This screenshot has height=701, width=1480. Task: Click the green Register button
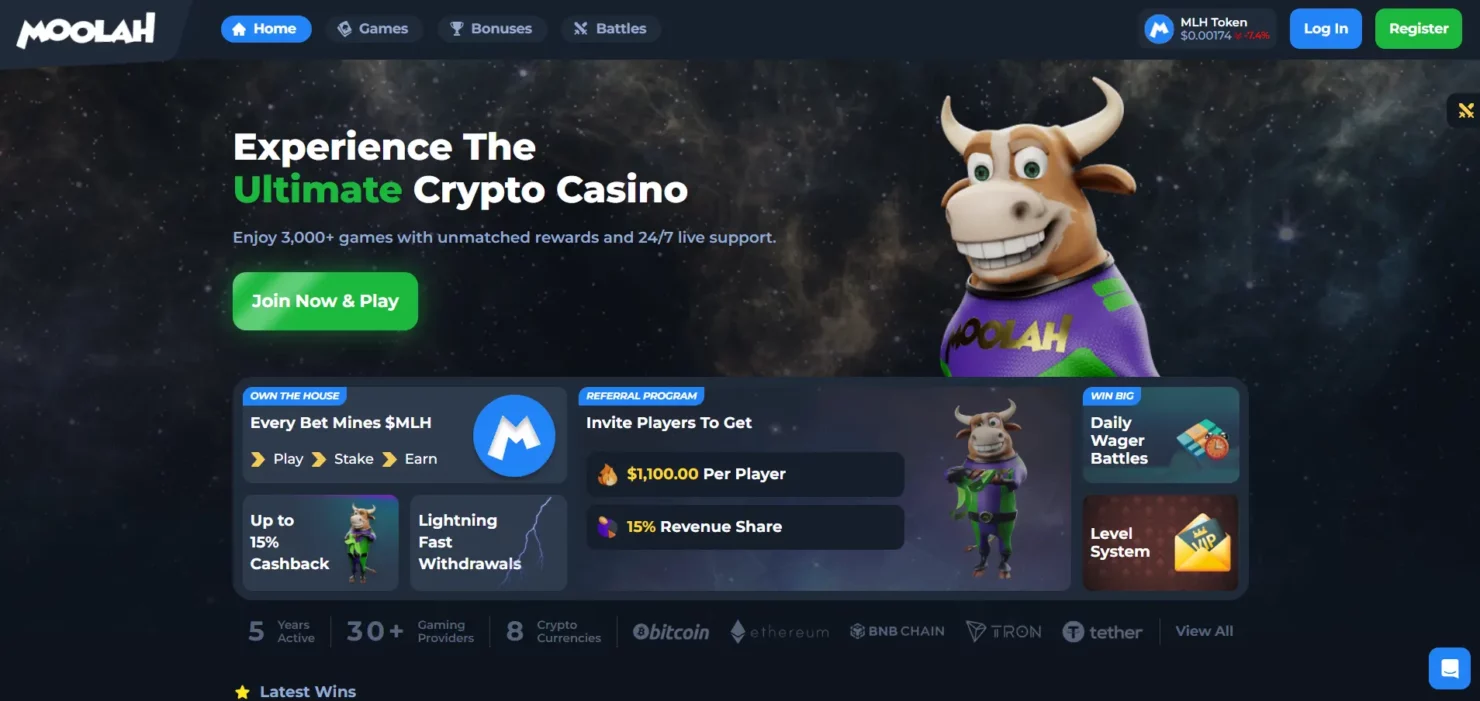(x=1418, y=29)
